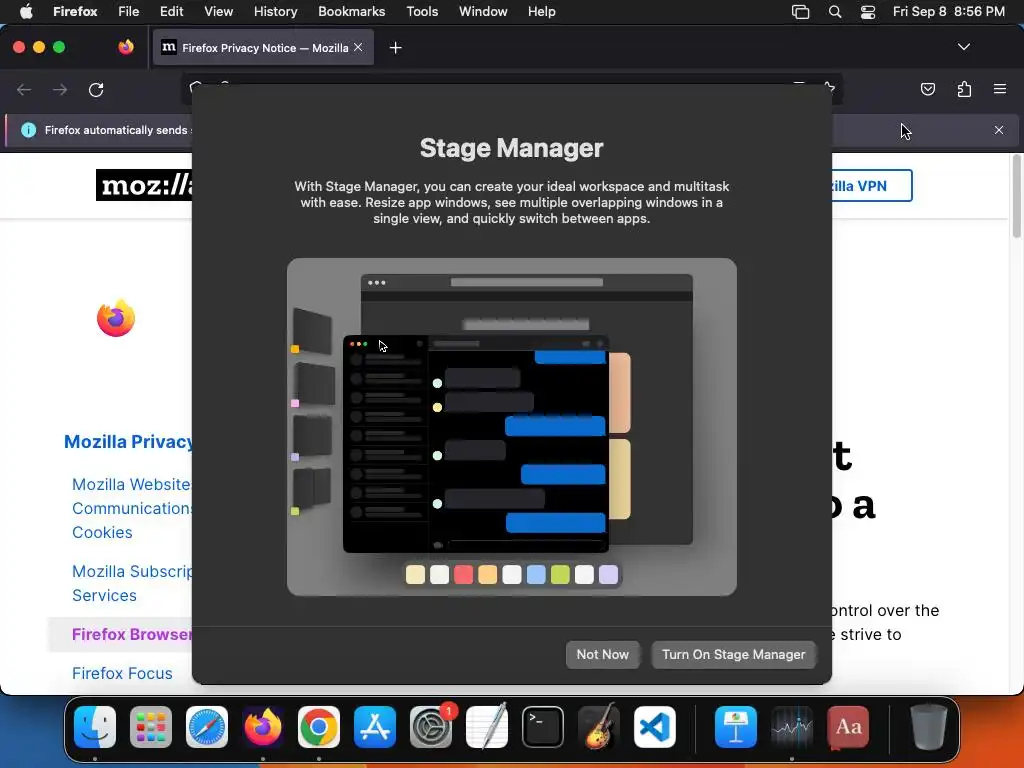Open the Tools menu
1024x768 pixels.
tap(422, 11)
